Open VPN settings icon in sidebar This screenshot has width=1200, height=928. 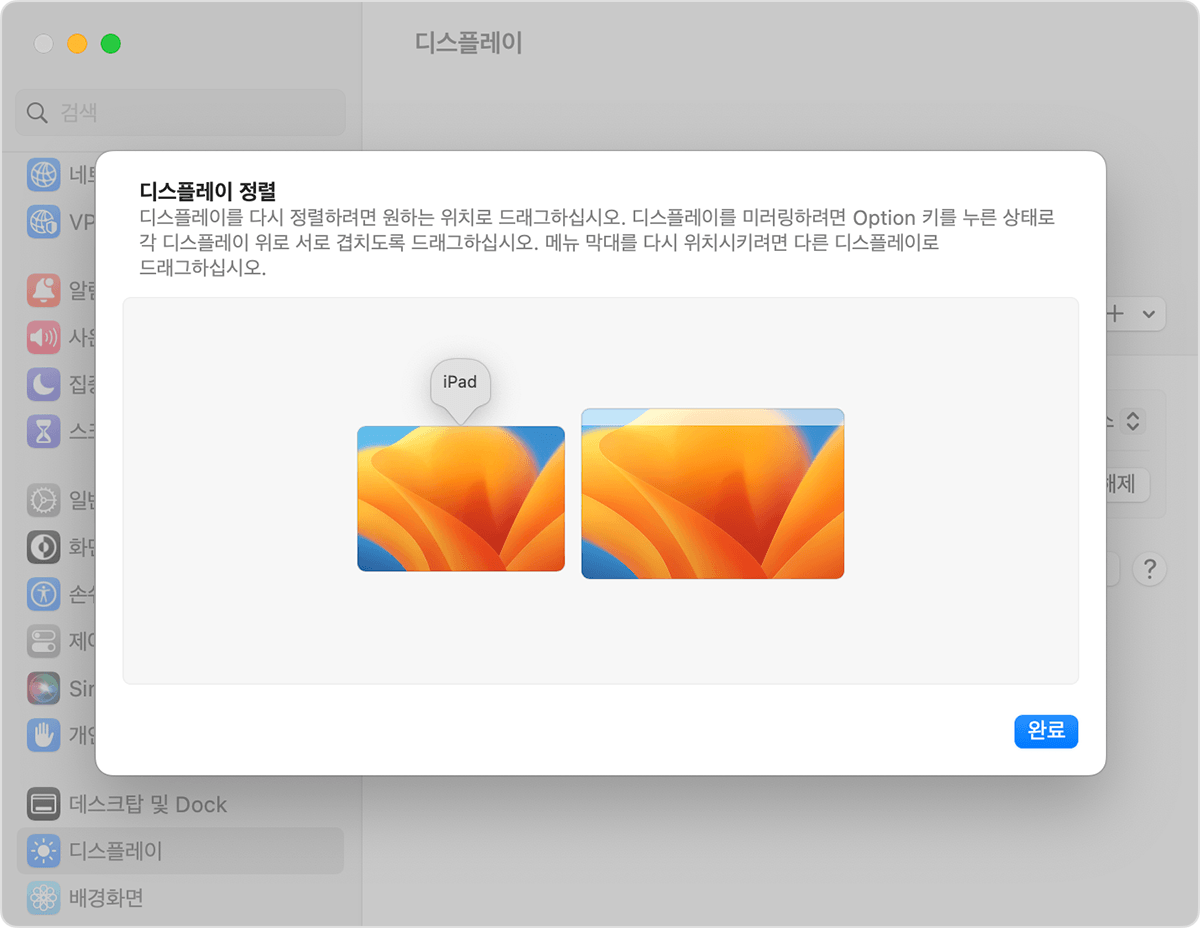[44, 221]
